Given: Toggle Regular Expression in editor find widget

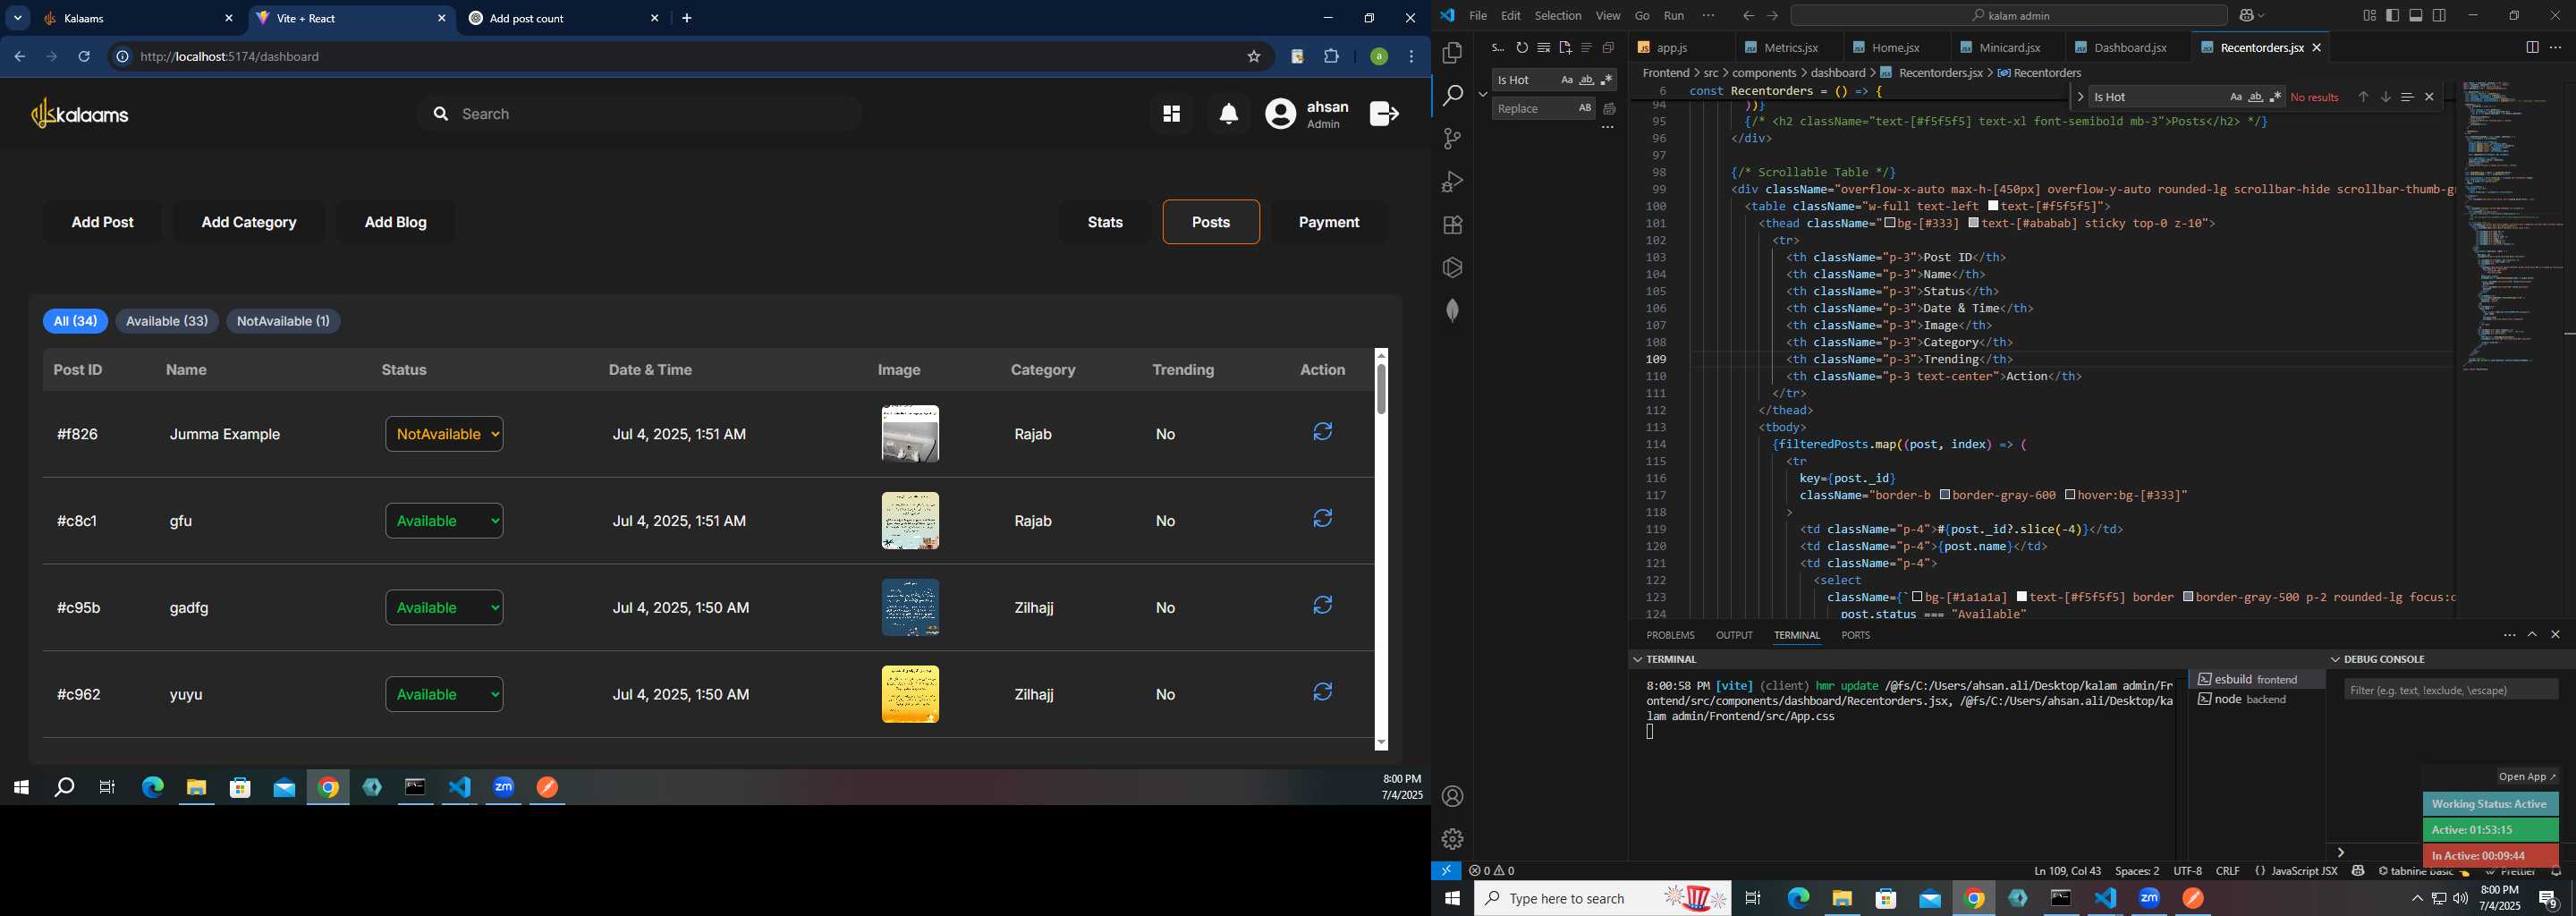Looking at the screenshot, I should (x=2276, y=97).
